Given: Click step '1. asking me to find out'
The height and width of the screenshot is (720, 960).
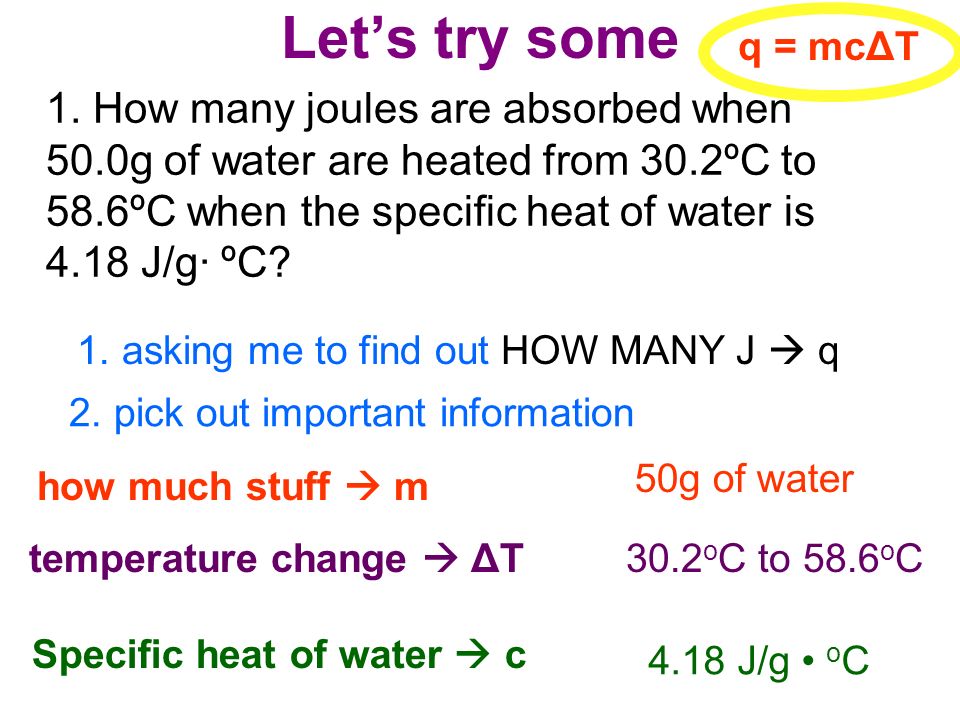Looking at the screenshot, I should 284,351.
